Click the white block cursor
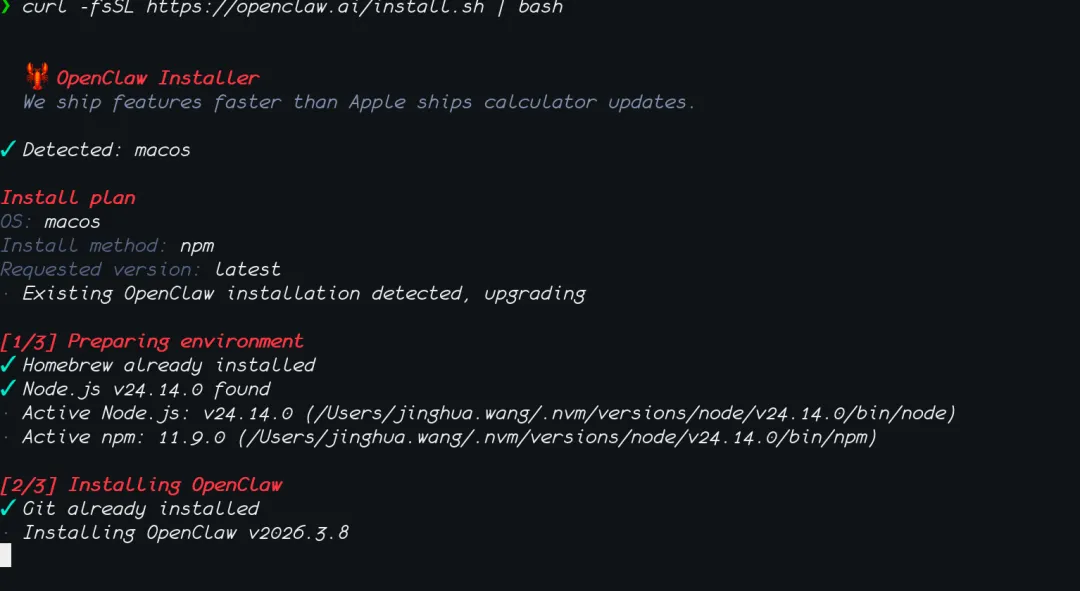 click(x=6, y=555)
